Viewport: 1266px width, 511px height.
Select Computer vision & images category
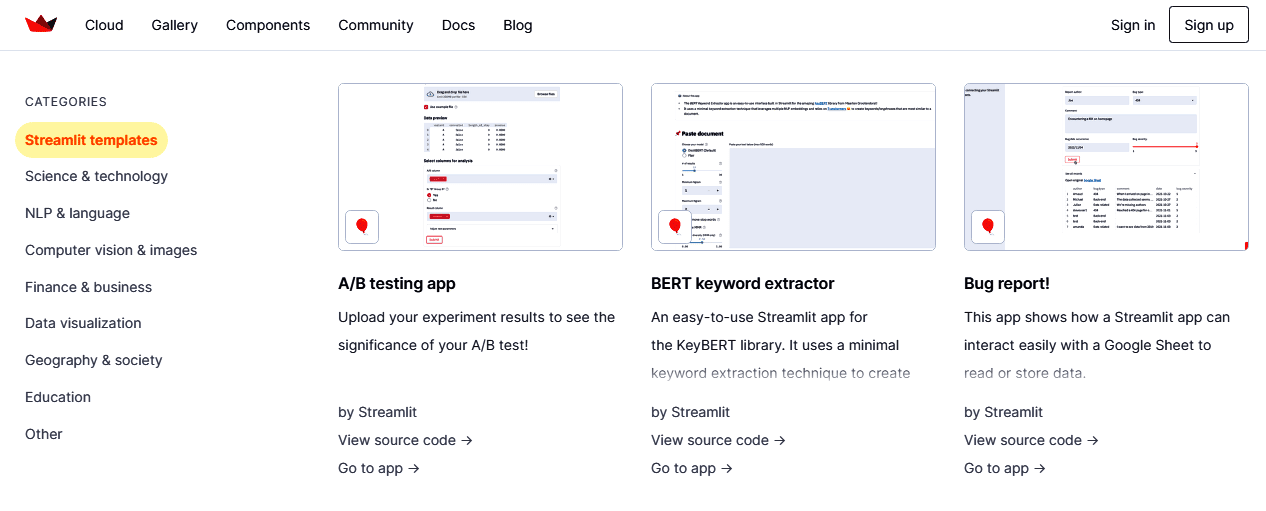point(111,250)
